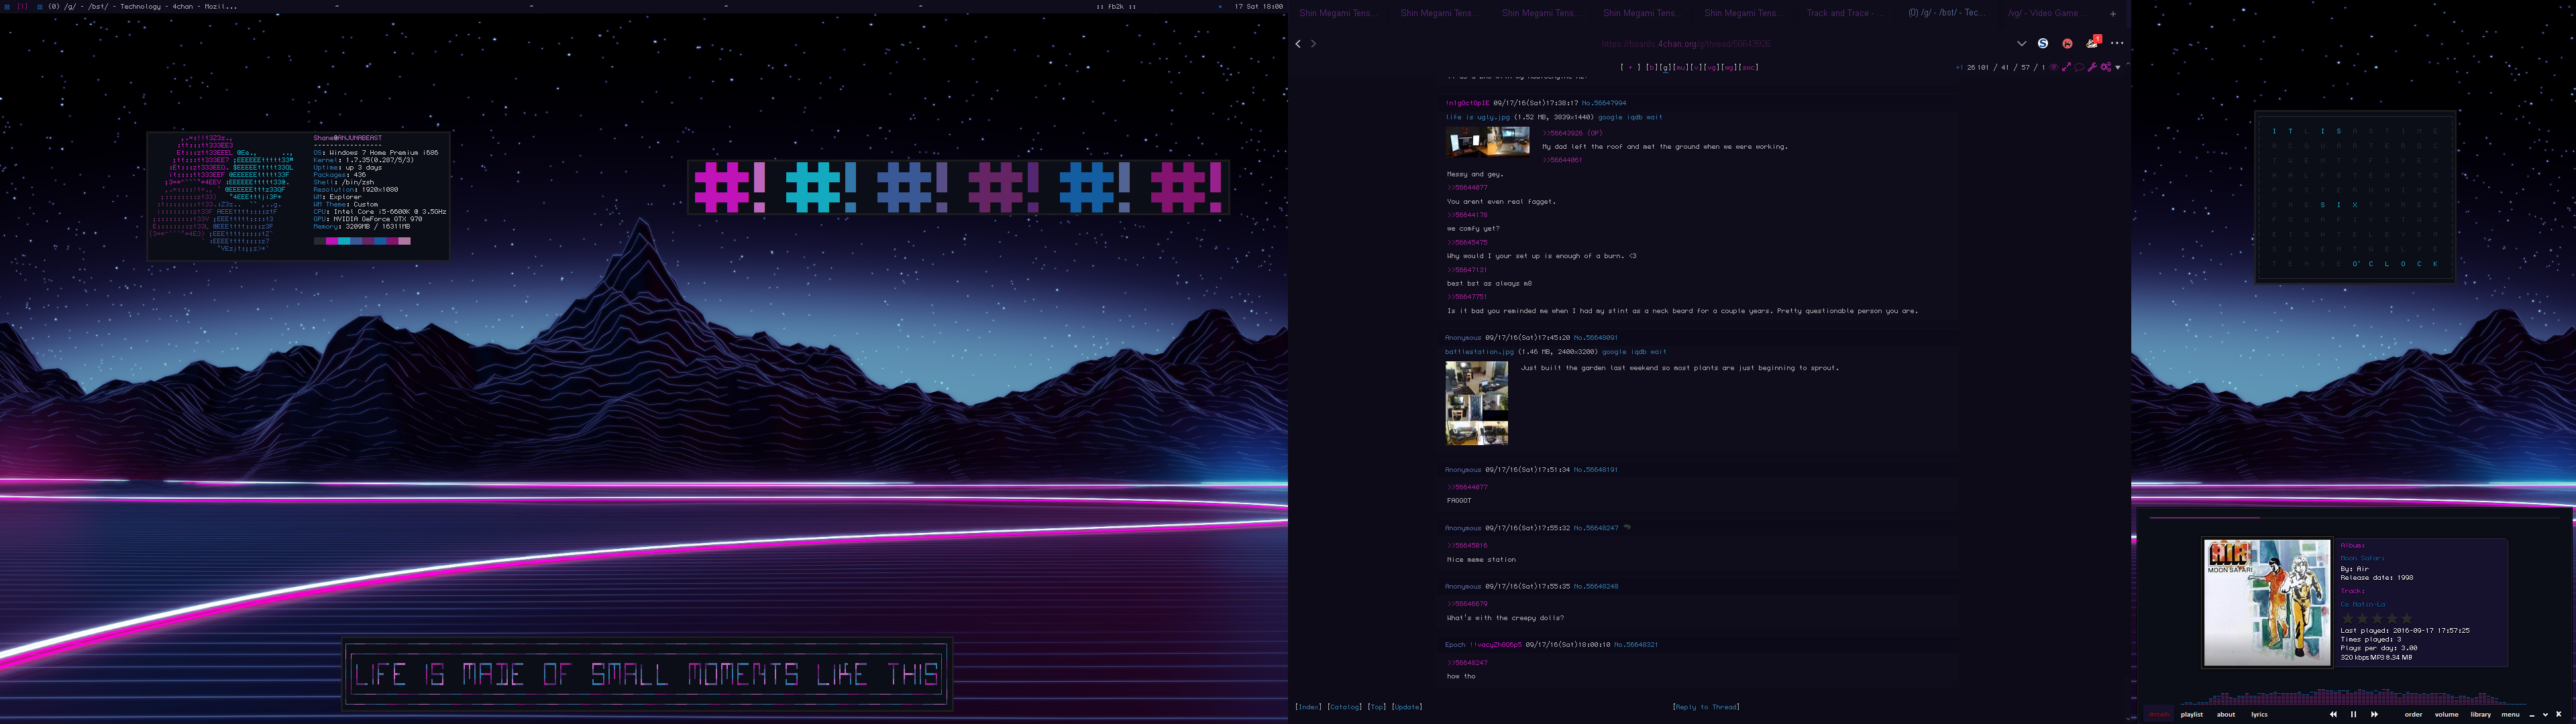Toggle thread visibility with the eye icon

coord(2054,67)
